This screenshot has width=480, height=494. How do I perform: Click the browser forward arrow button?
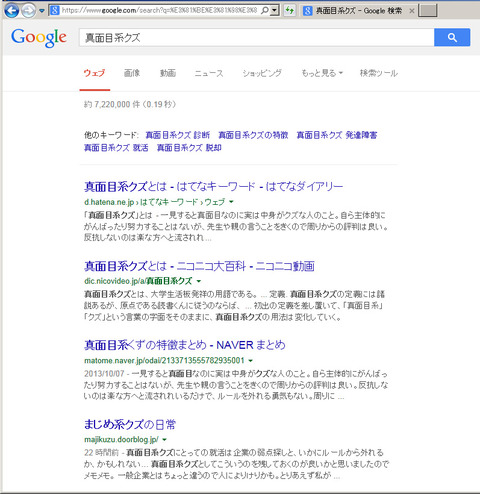(28, 11)
